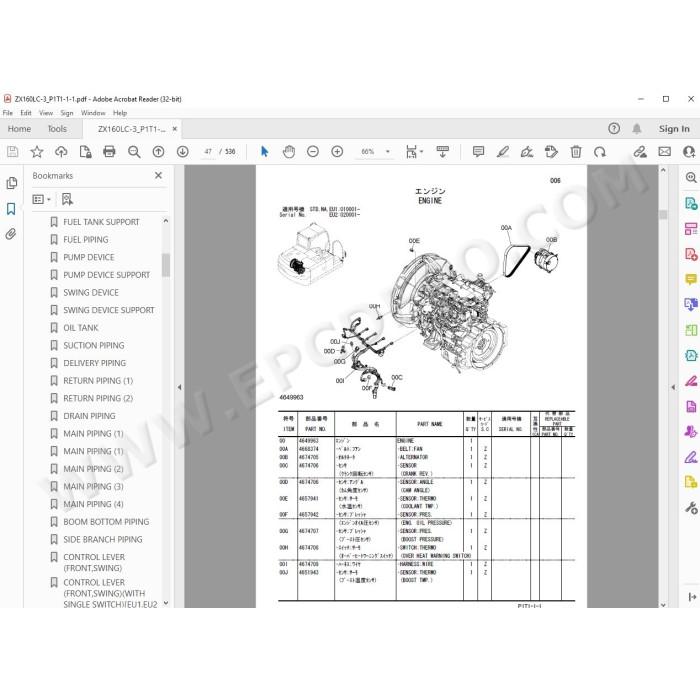Rotate the page with rotate icon
Image resolution: width=700 pixels, height=700 pixels.
pos(600,152)
